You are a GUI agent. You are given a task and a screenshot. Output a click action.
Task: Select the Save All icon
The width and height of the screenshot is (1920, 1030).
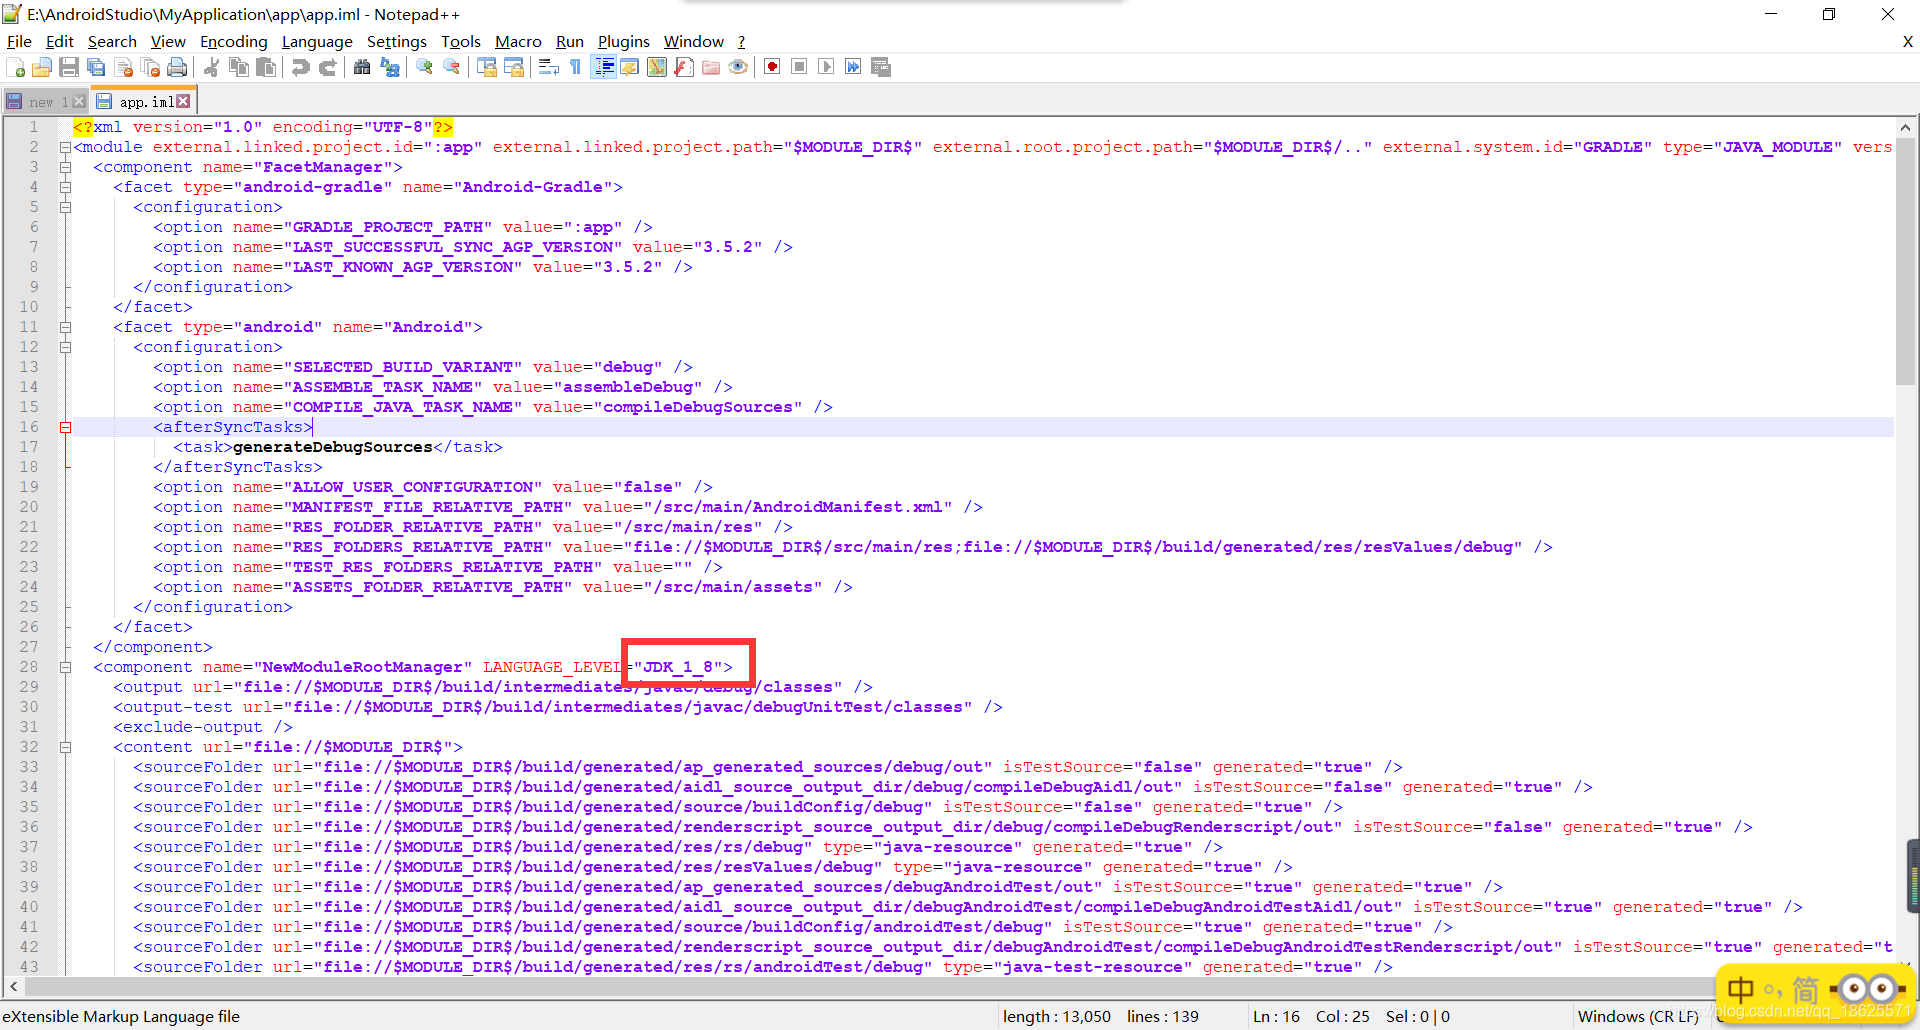[96, 67]
